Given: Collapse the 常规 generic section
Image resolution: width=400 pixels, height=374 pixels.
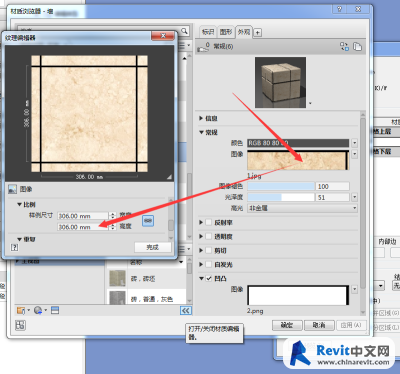Looking at the screenshot, I should [x=201, y=132].
